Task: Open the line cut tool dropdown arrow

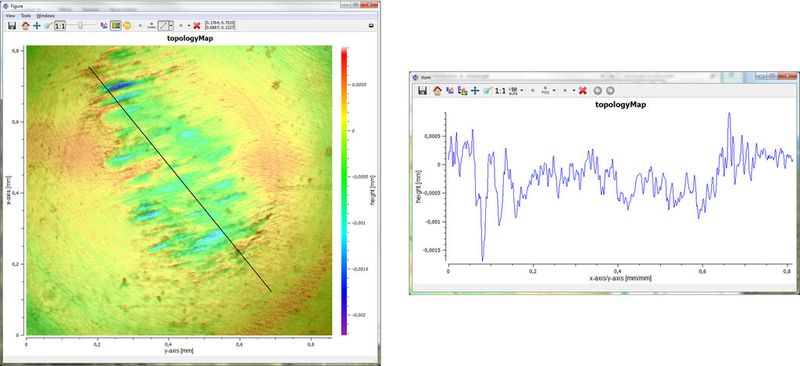Action: tap(171, 26)
